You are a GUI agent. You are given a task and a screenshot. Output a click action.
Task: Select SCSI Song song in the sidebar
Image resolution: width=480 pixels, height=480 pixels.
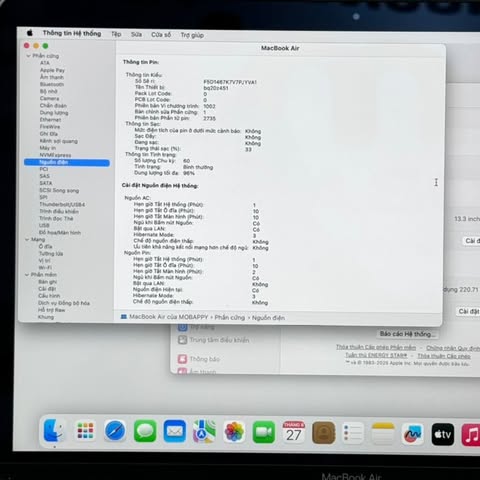click(x=59, y=190)
